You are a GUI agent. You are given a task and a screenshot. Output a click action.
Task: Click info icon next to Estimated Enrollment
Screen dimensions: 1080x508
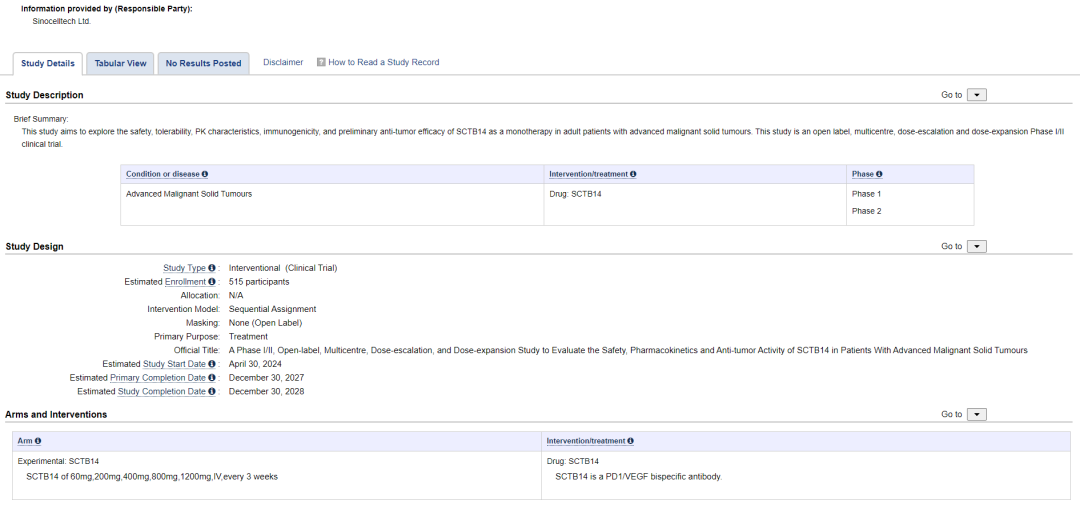click(x=212, y=282)
